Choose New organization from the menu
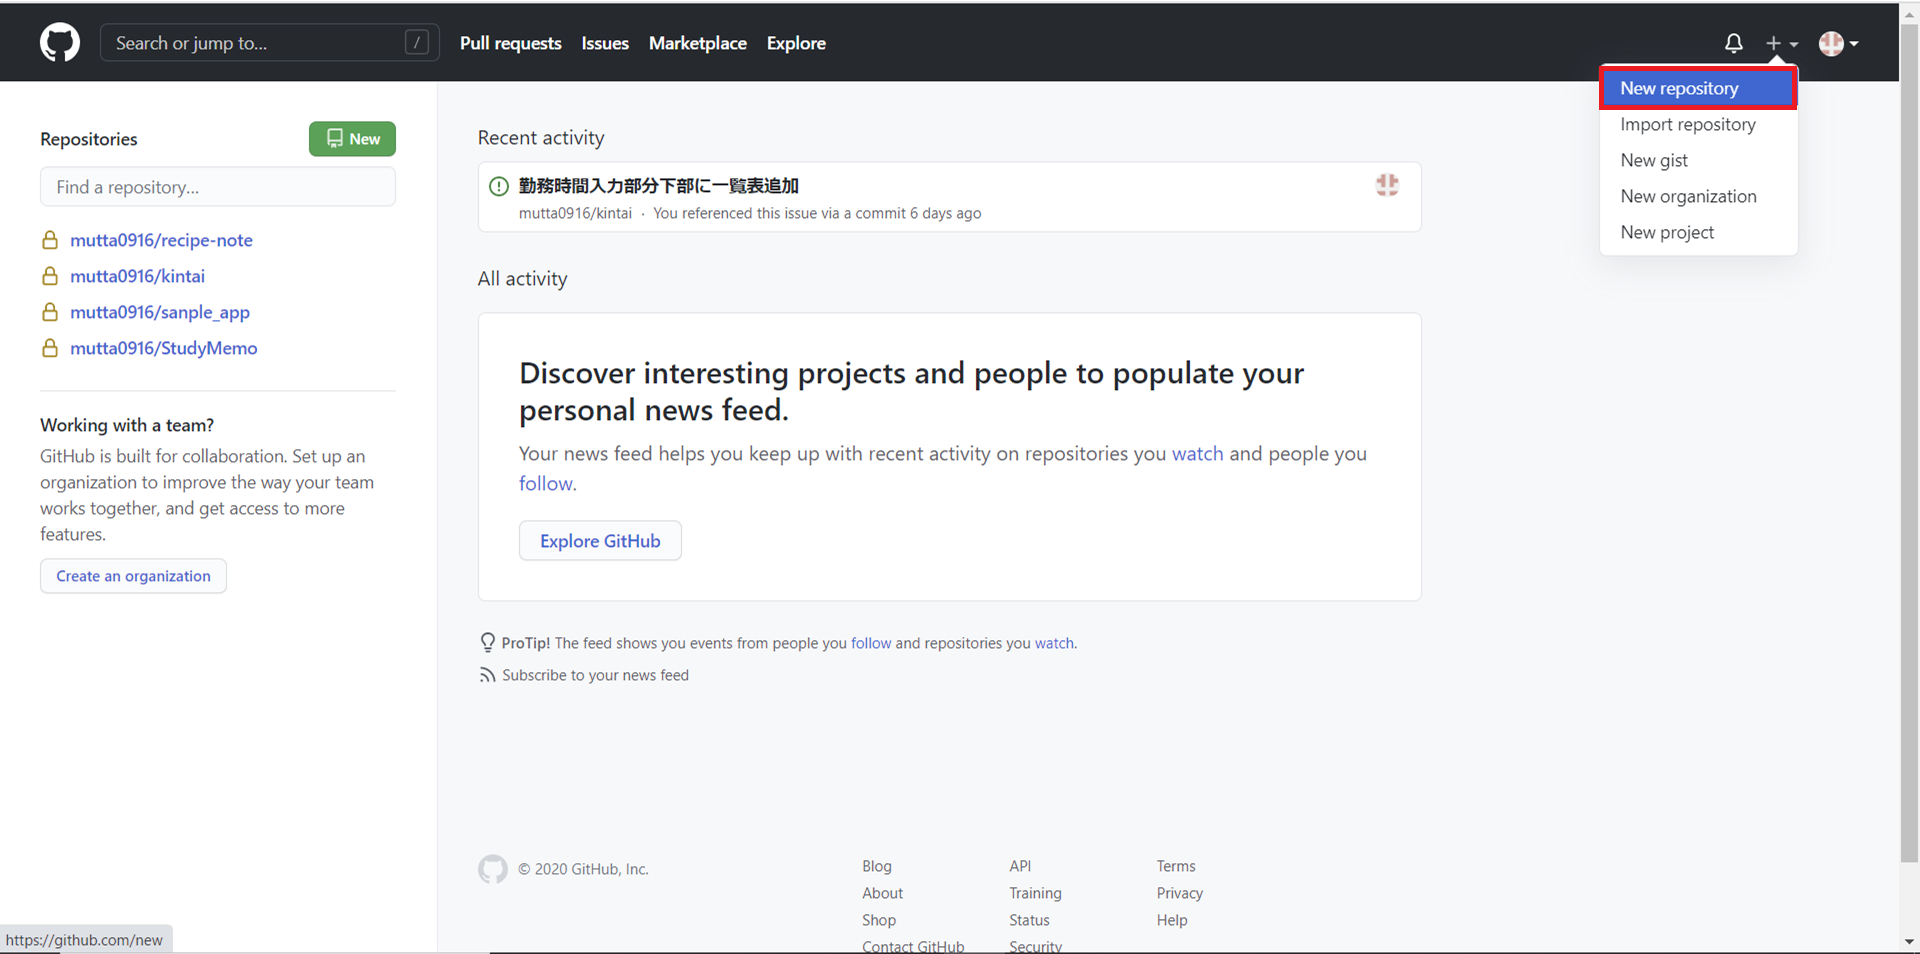The width and height of the screenshot is (1920, 954). tap(1698, 196)
